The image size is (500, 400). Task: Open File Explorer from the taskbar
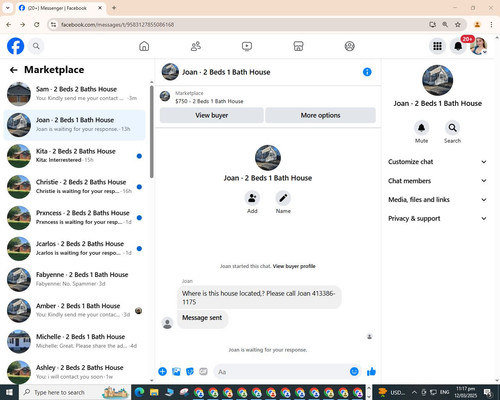154,392
